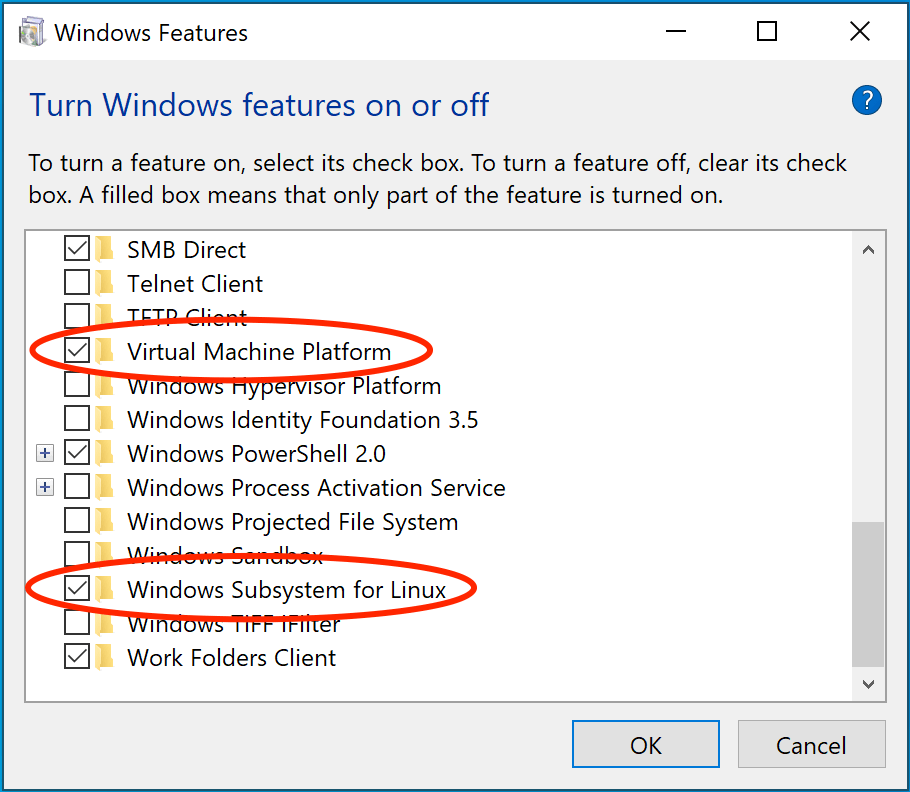Disable Work Folders Client
Image resolution: width=910 pixels, height=792 pixels.
pos(77,657)
